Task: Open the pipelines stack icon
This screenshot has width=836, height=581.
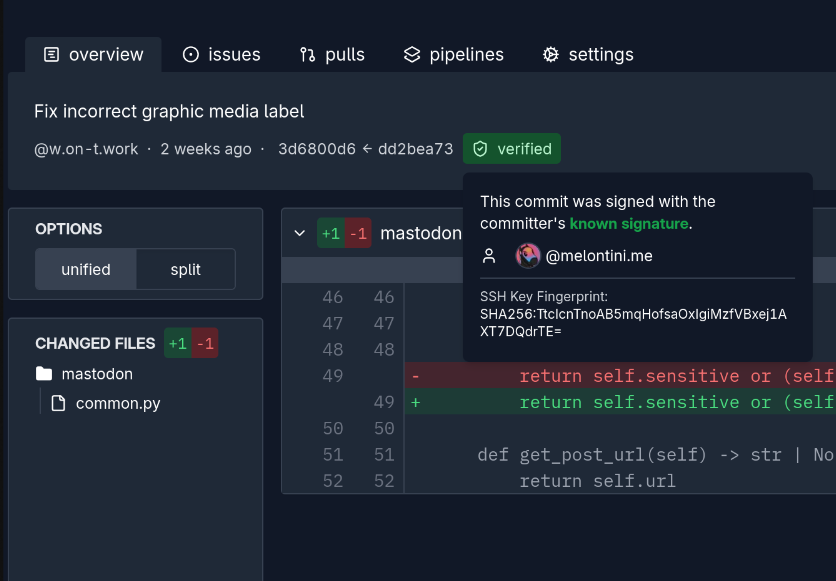Action: (x=411, y=55)
